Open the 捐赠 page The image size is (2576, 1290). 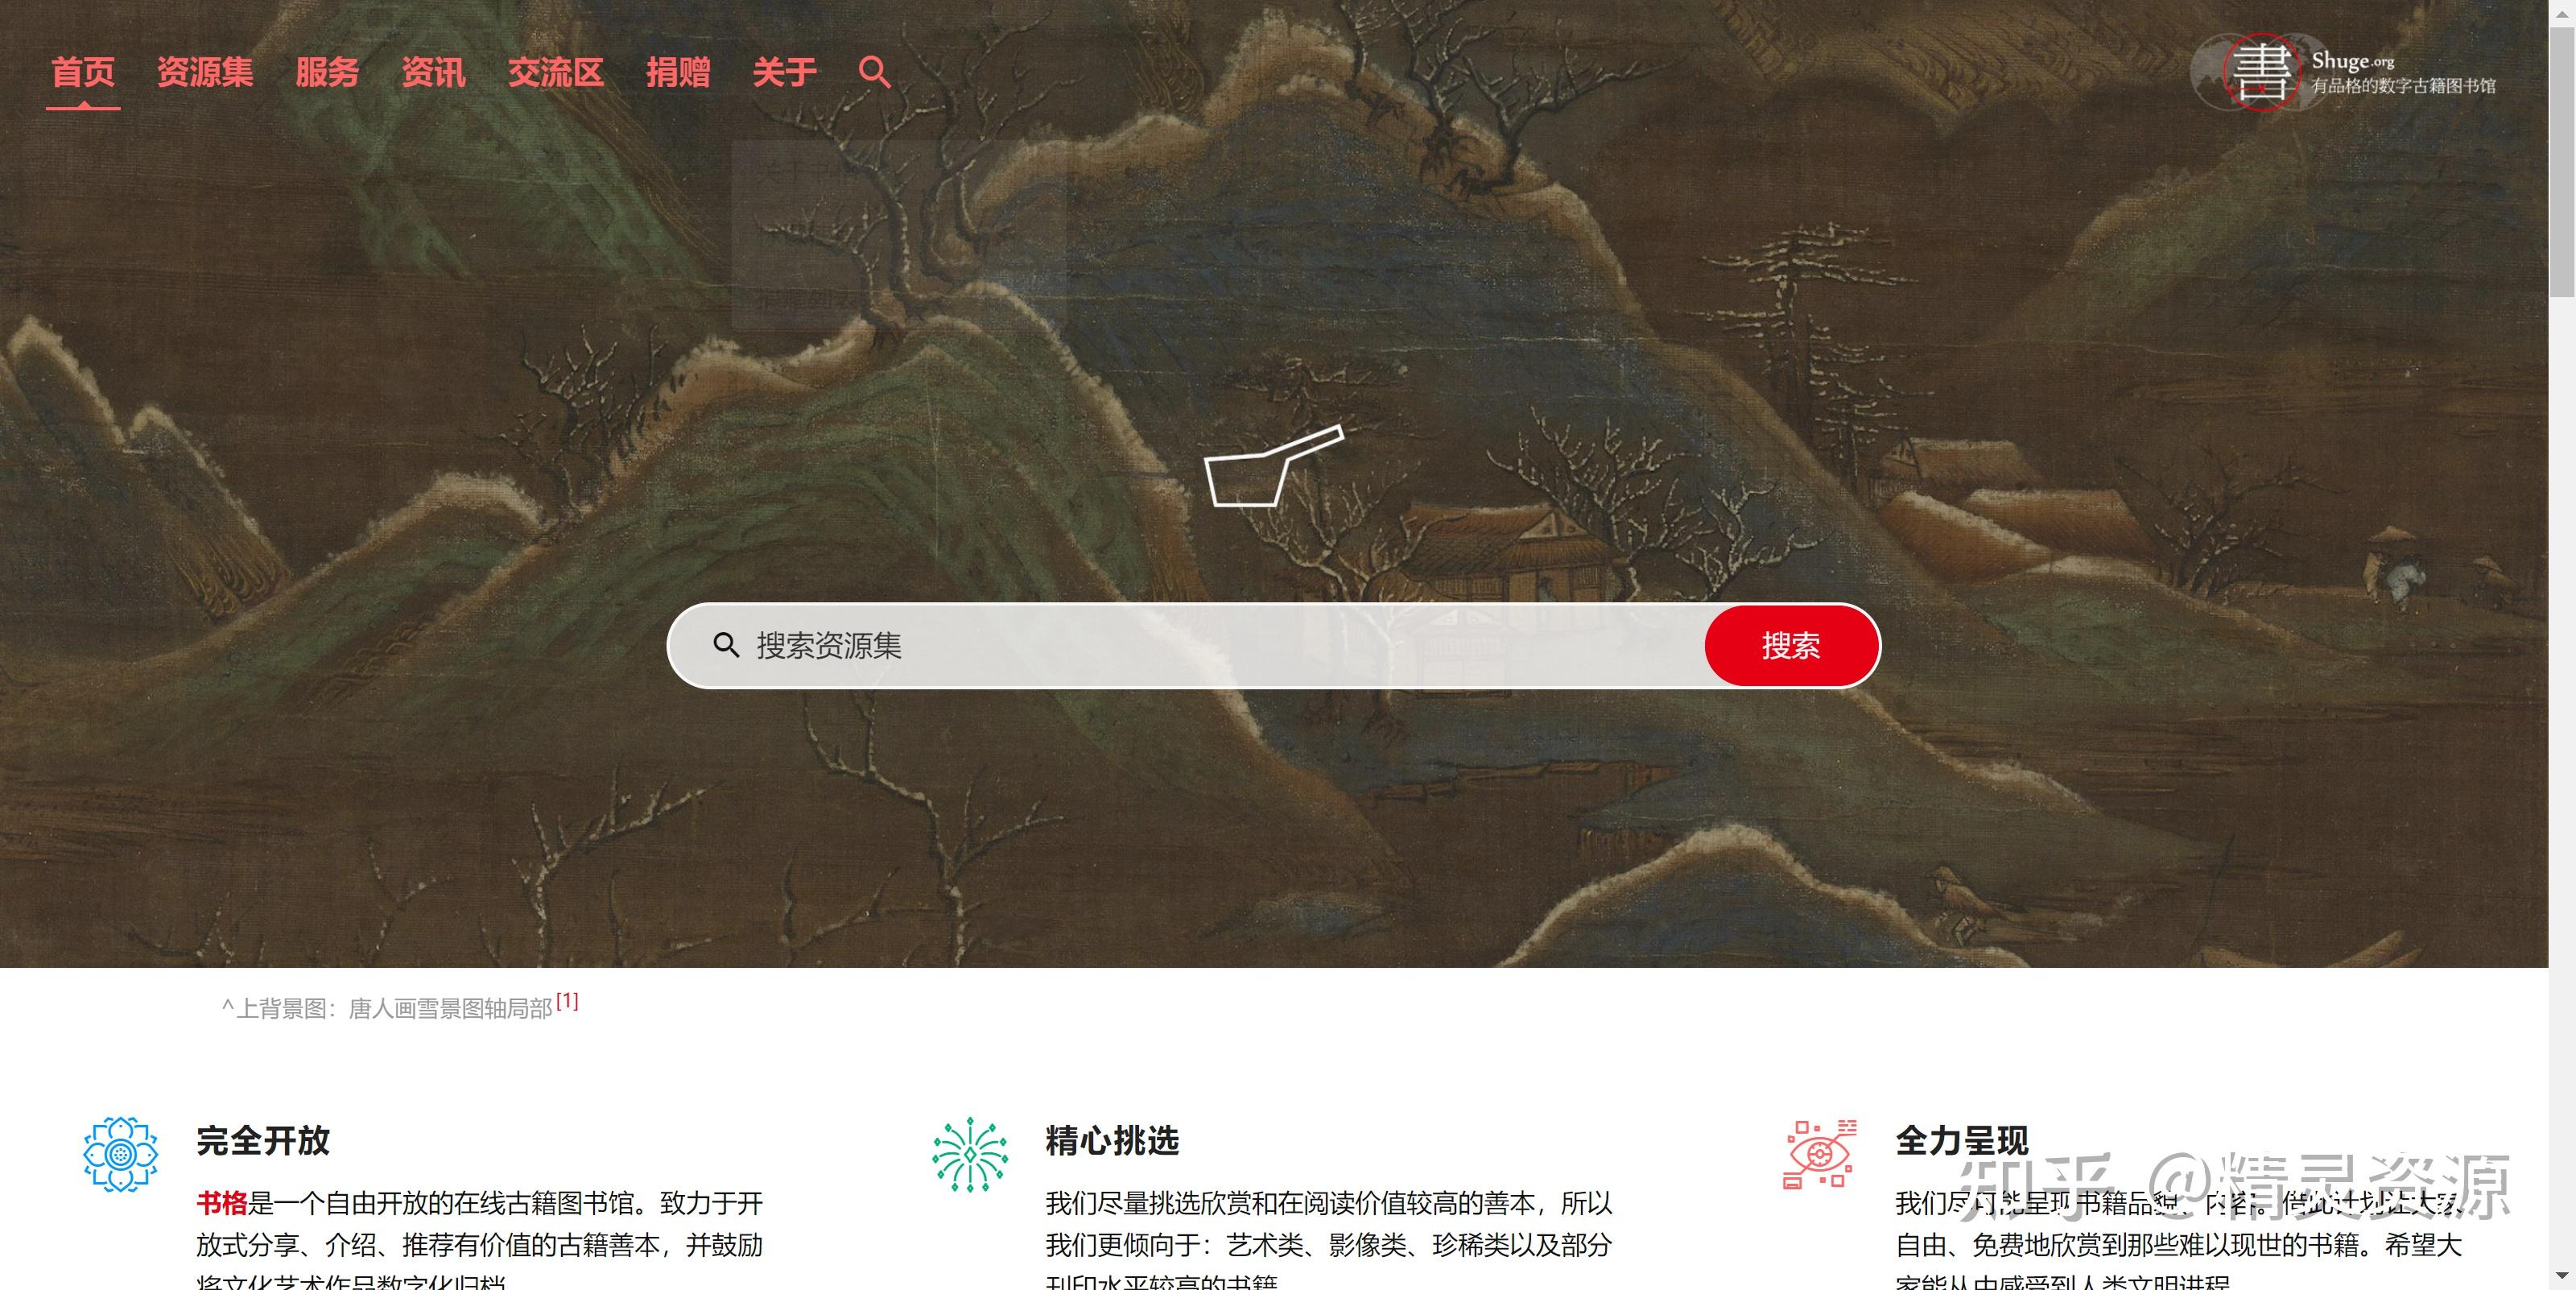(678, 72)
